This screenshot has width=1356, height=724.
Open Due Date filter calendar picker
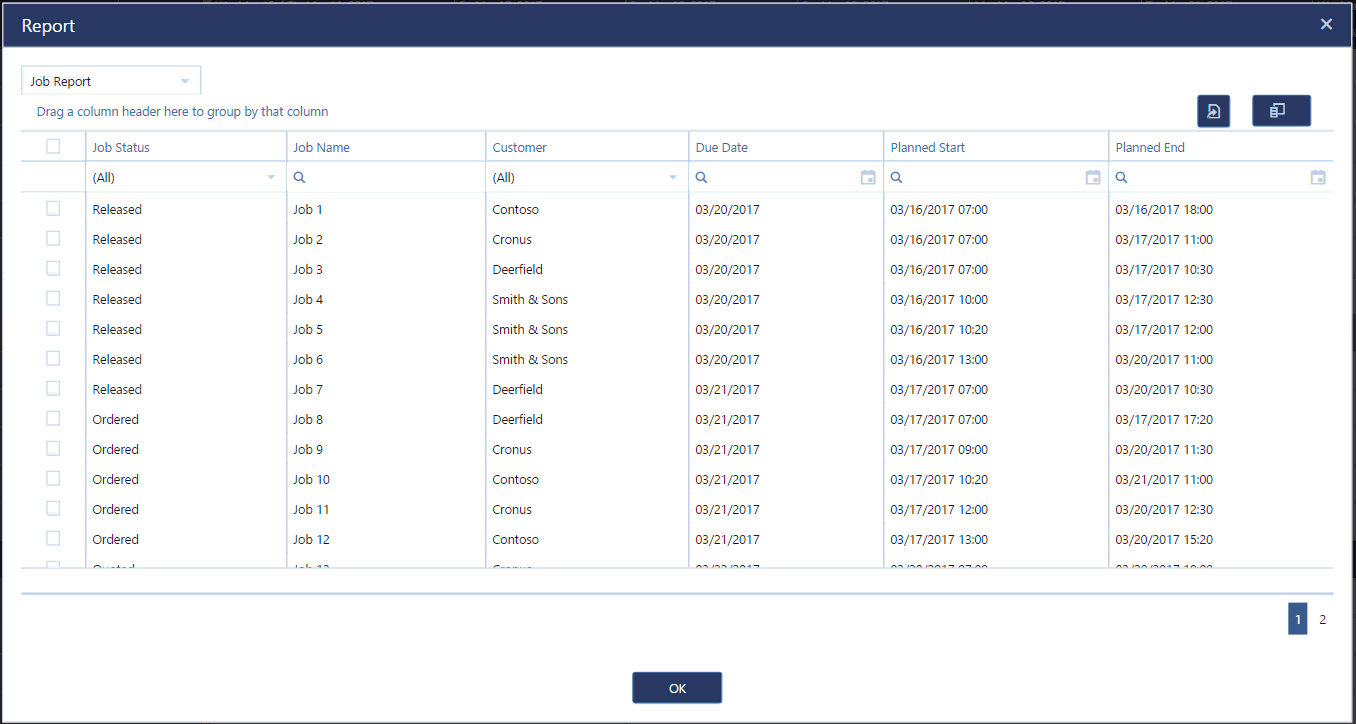tap(868, 178)
